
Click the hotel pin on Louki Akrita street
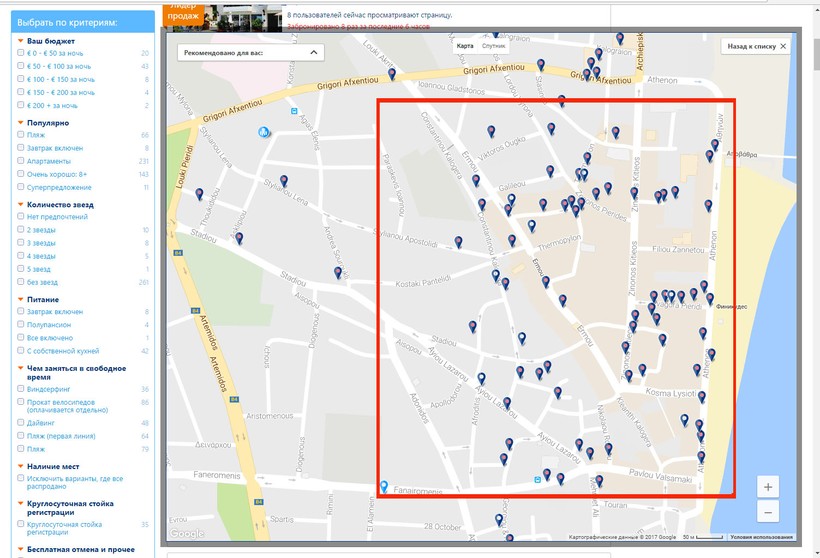pos(392,74)
